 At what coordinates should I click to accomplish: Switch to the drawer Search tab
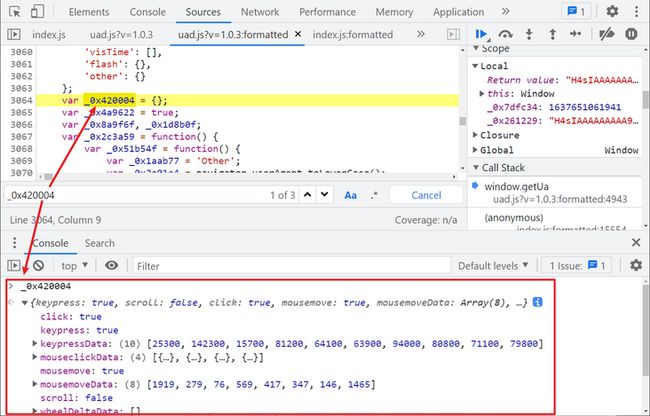99,243
